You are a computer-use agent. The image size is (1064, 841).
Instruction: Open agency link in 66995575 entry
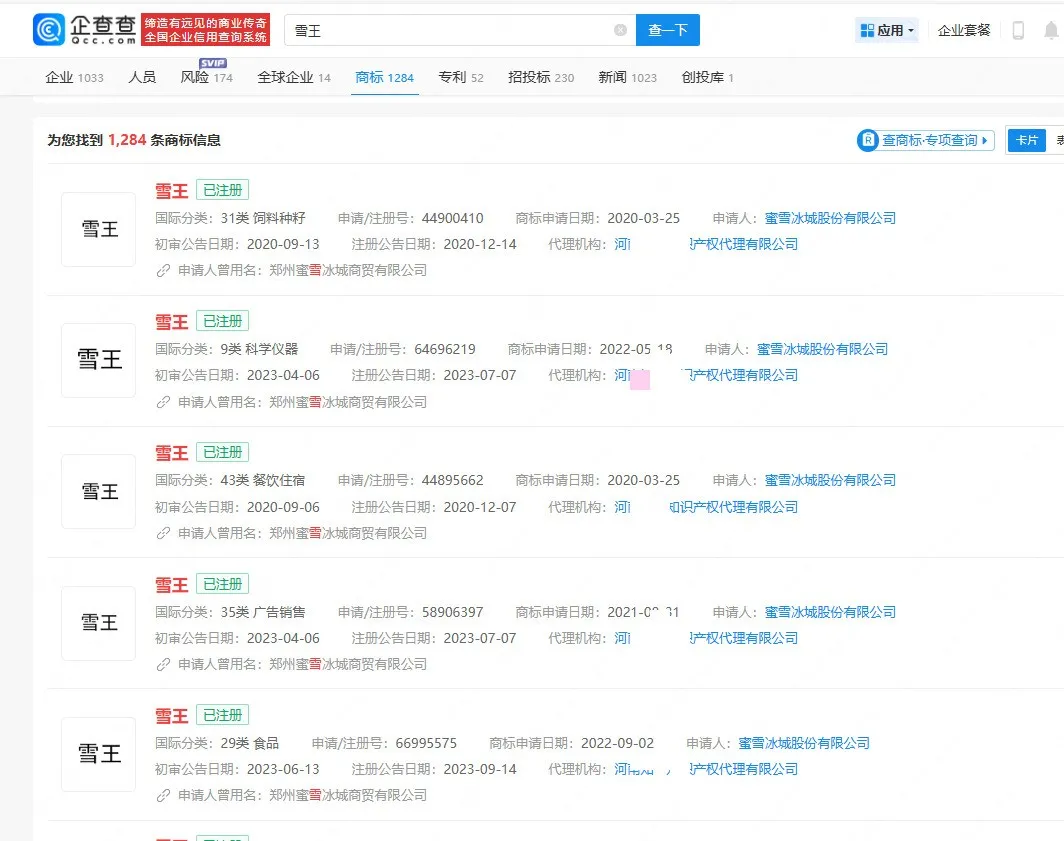(x=706, y=769)
